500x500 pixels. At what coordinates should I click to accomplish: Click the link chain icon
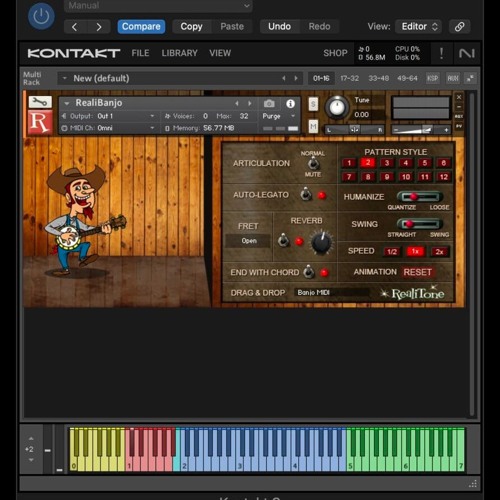tap(460, 27)
